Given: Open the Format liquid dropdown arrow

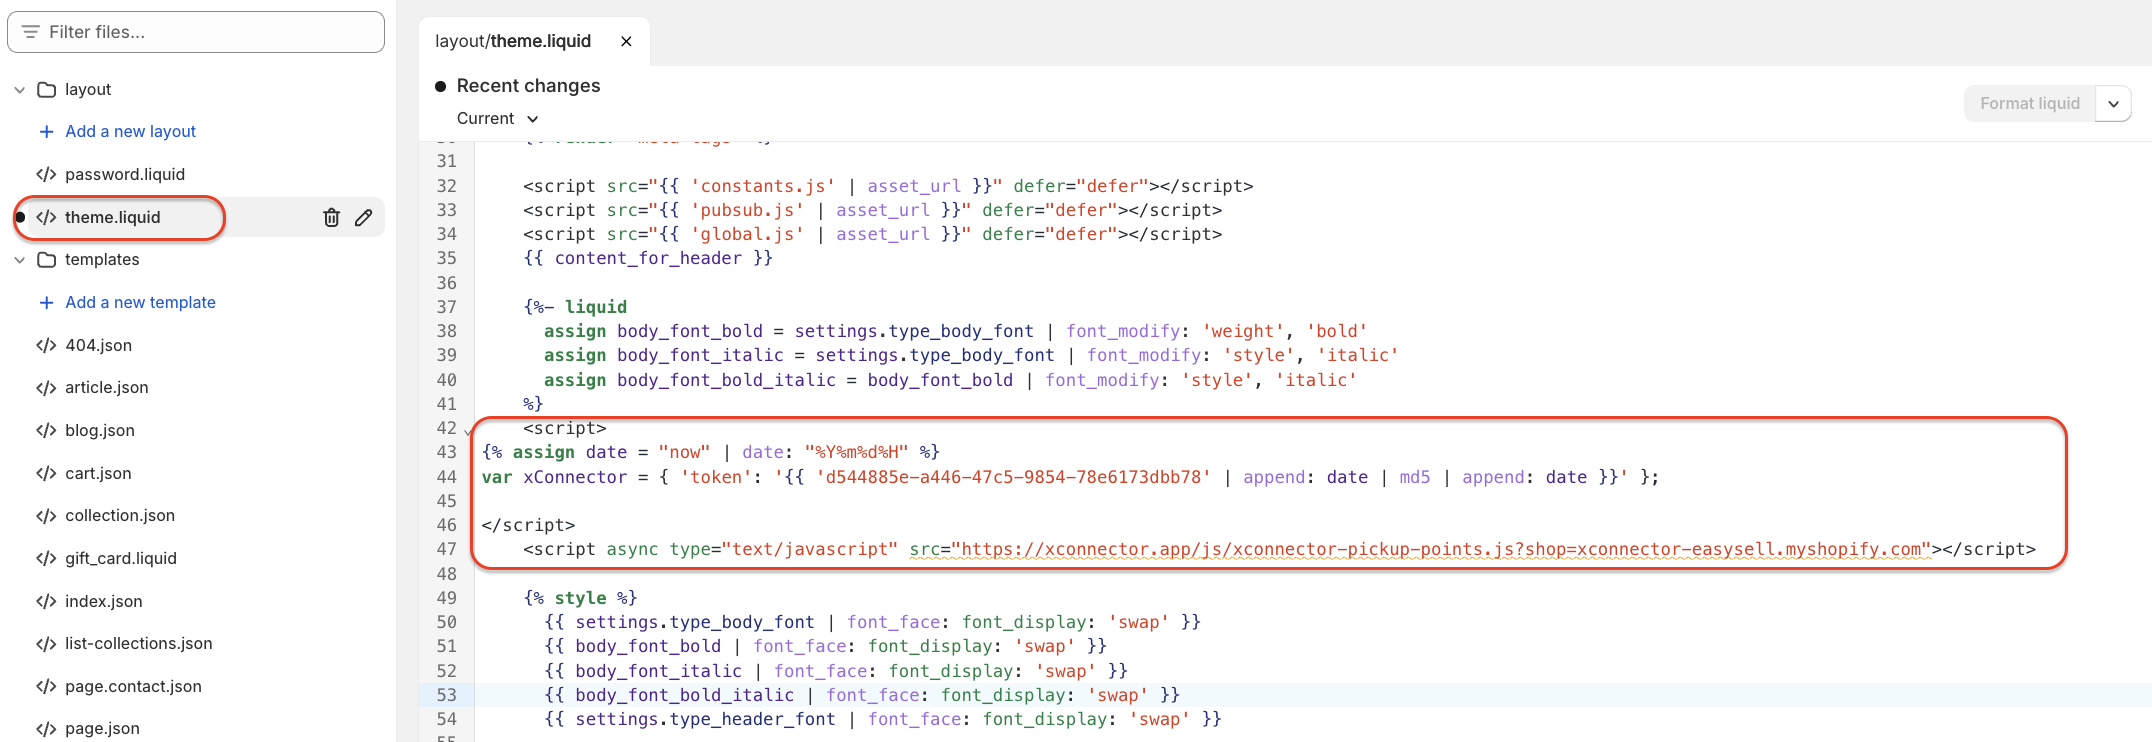Looking at the screenshot, I should pos(2113,103).
